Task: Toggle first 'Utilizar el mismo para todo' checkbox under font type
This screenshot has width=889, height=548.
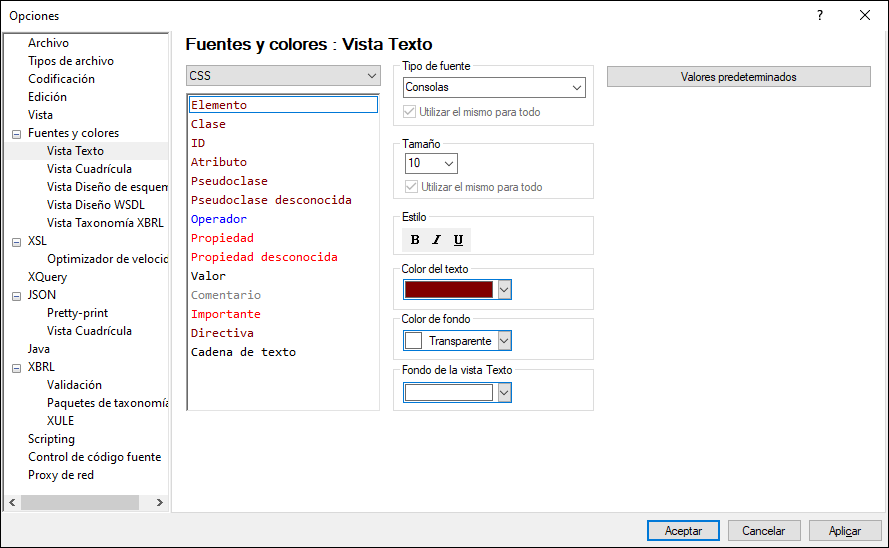Action: click(x=410, y=112)
